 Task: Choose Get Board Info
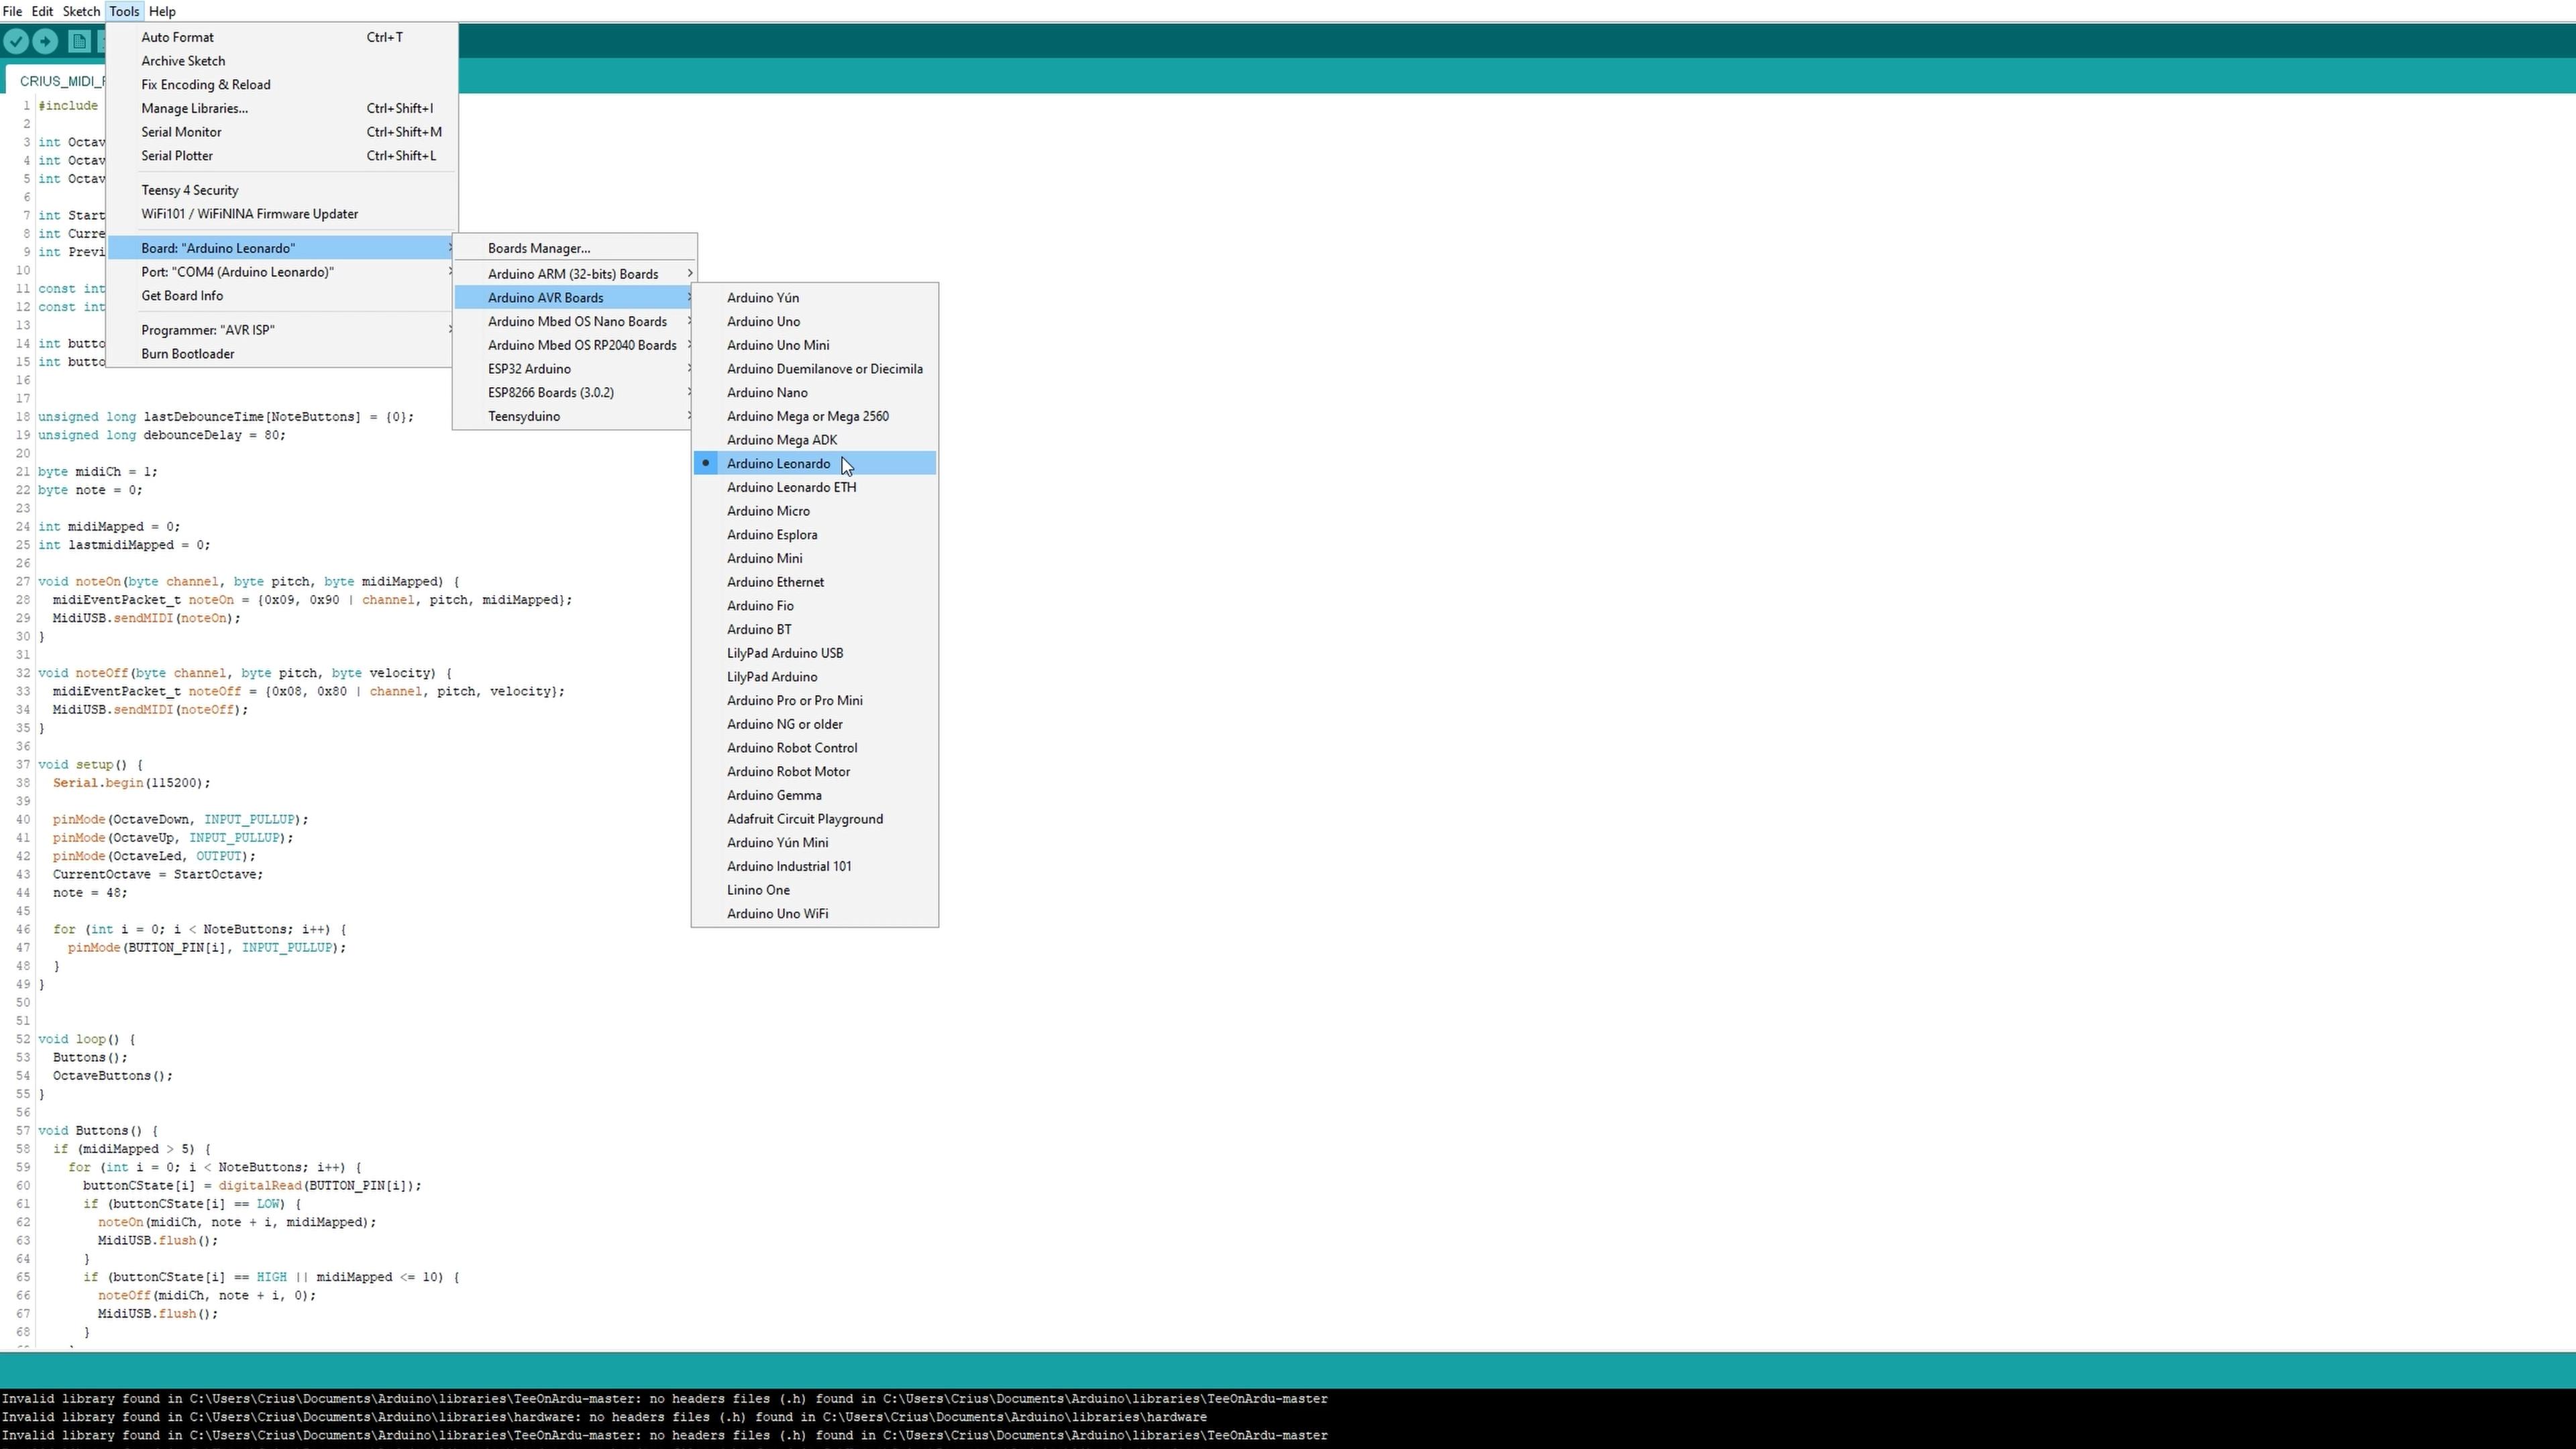pyautogui.click(x=182, y=296)
